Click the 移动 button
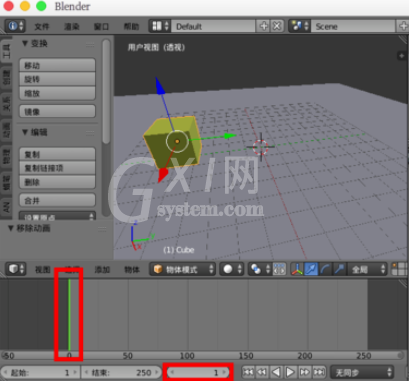 57,66
